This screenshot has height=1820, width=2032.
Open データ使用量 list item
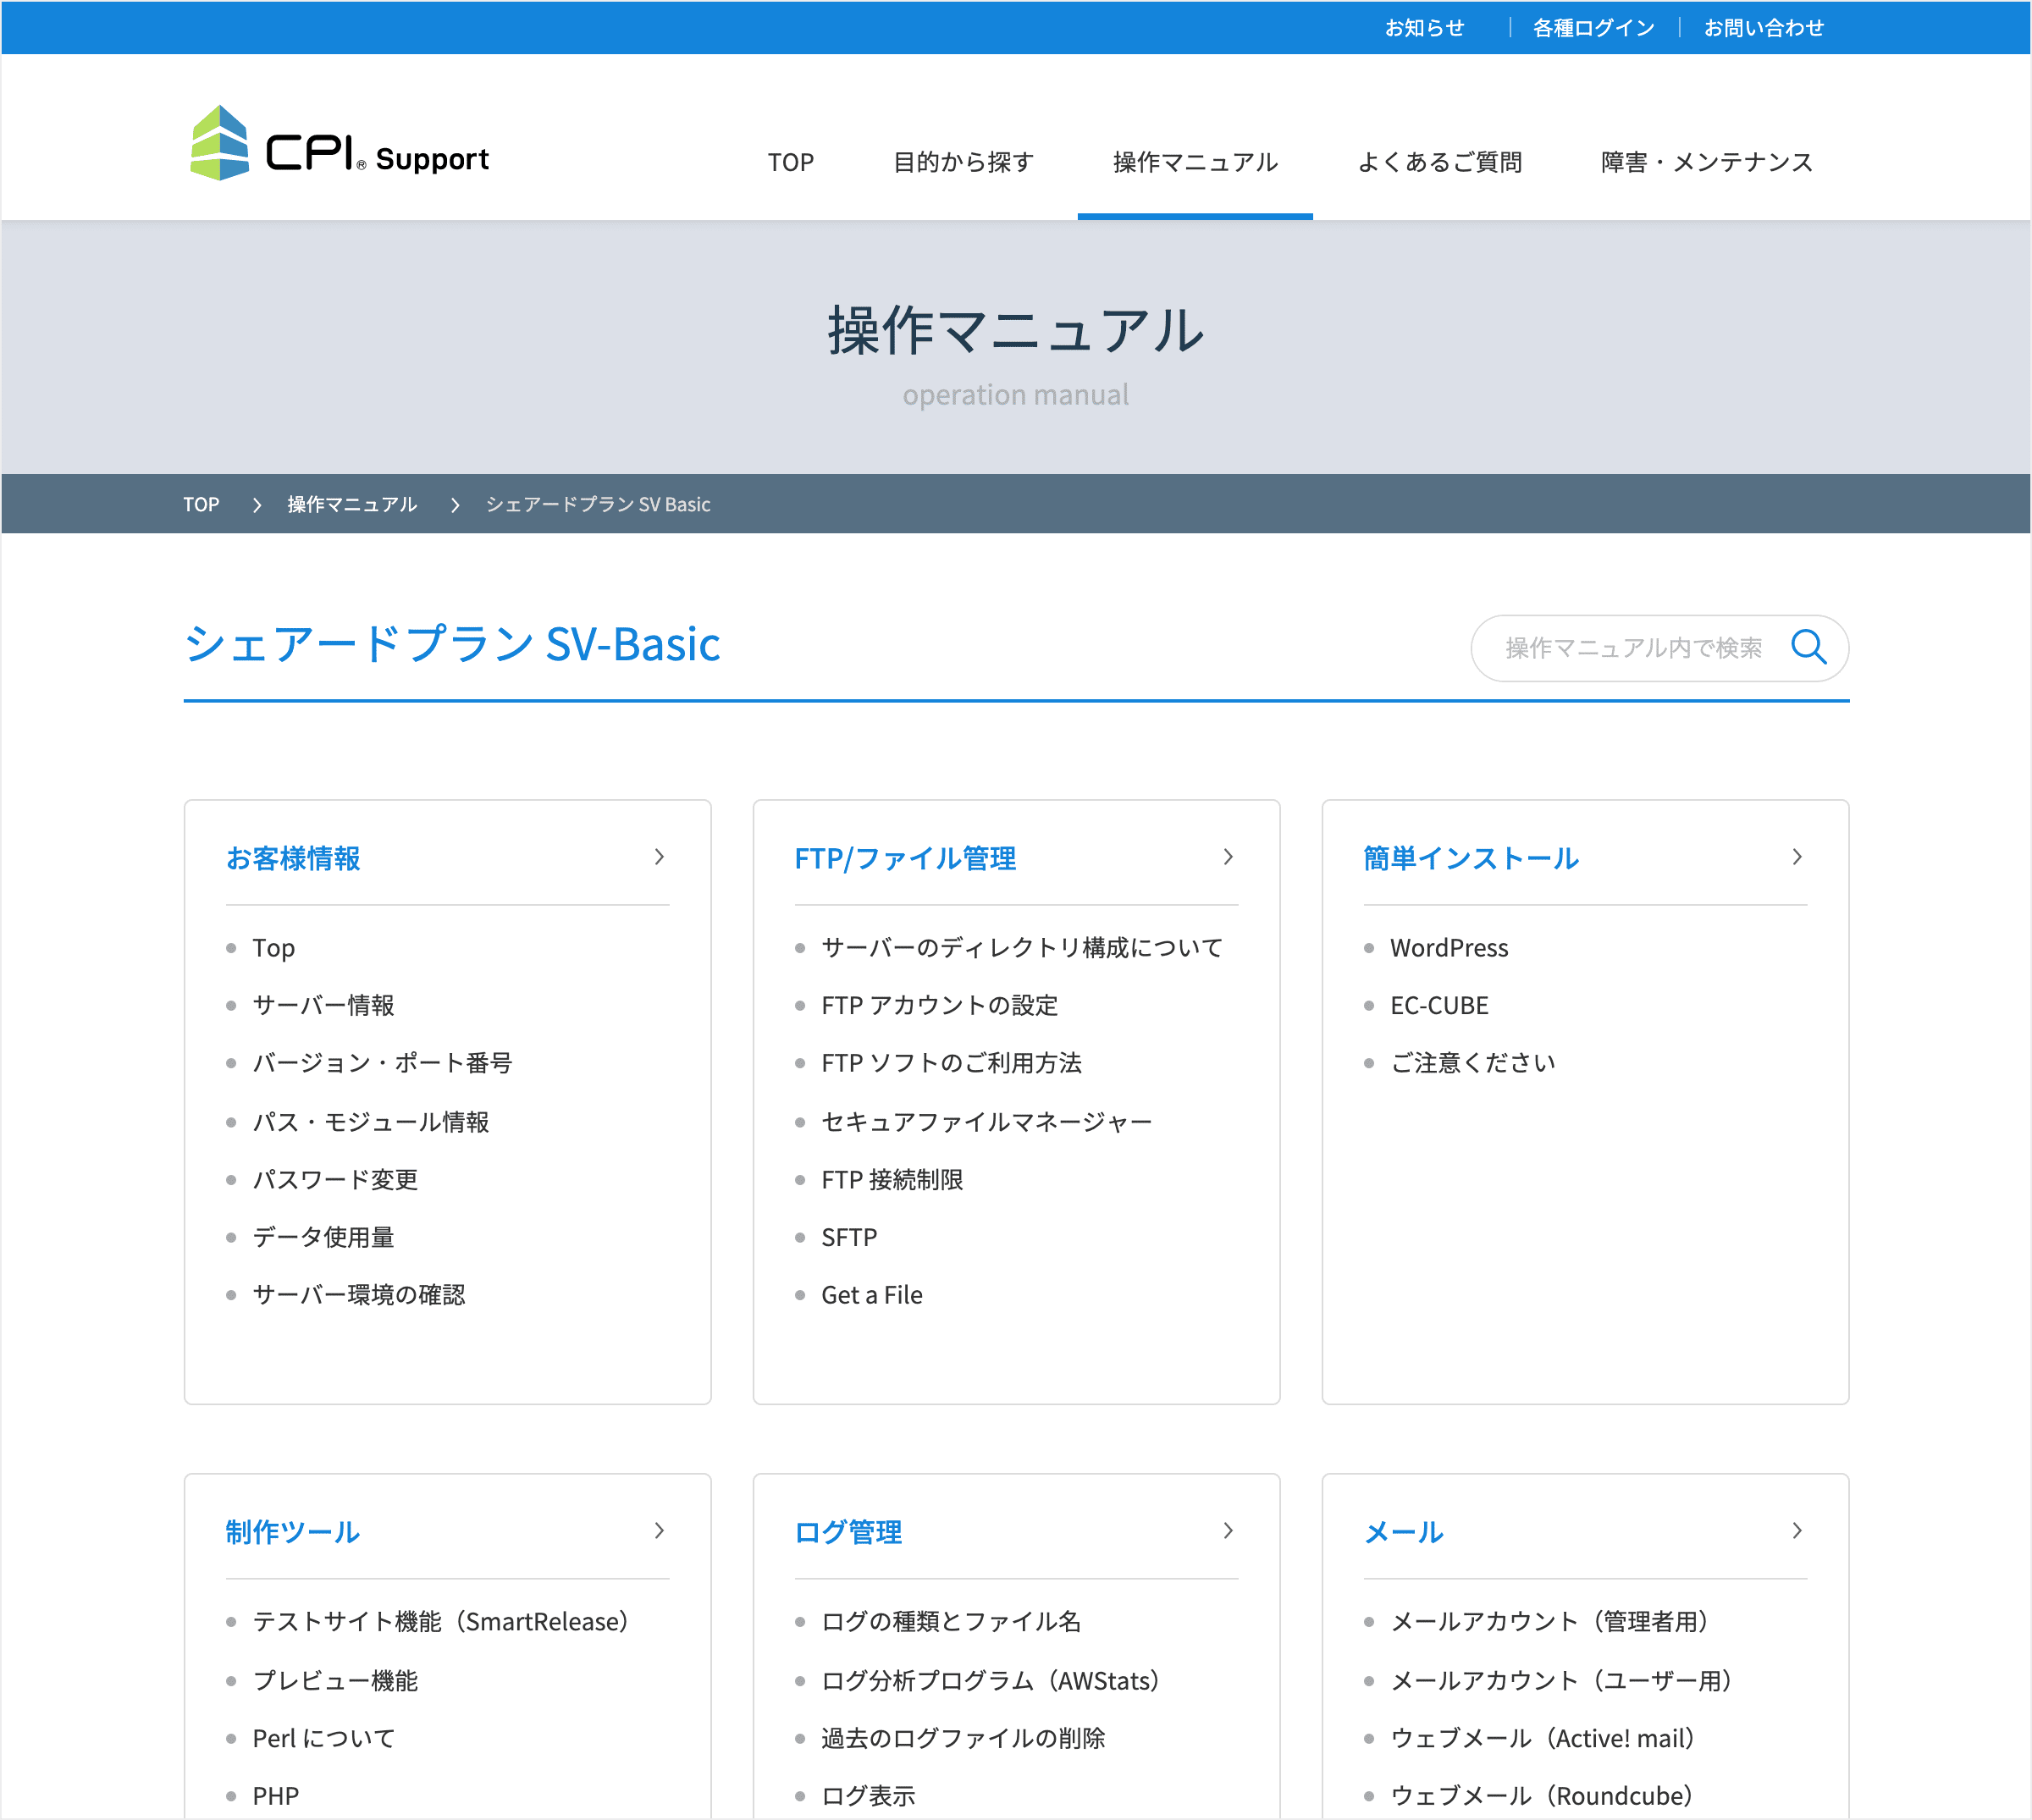pyautogui.click(x=323, y=1237)
